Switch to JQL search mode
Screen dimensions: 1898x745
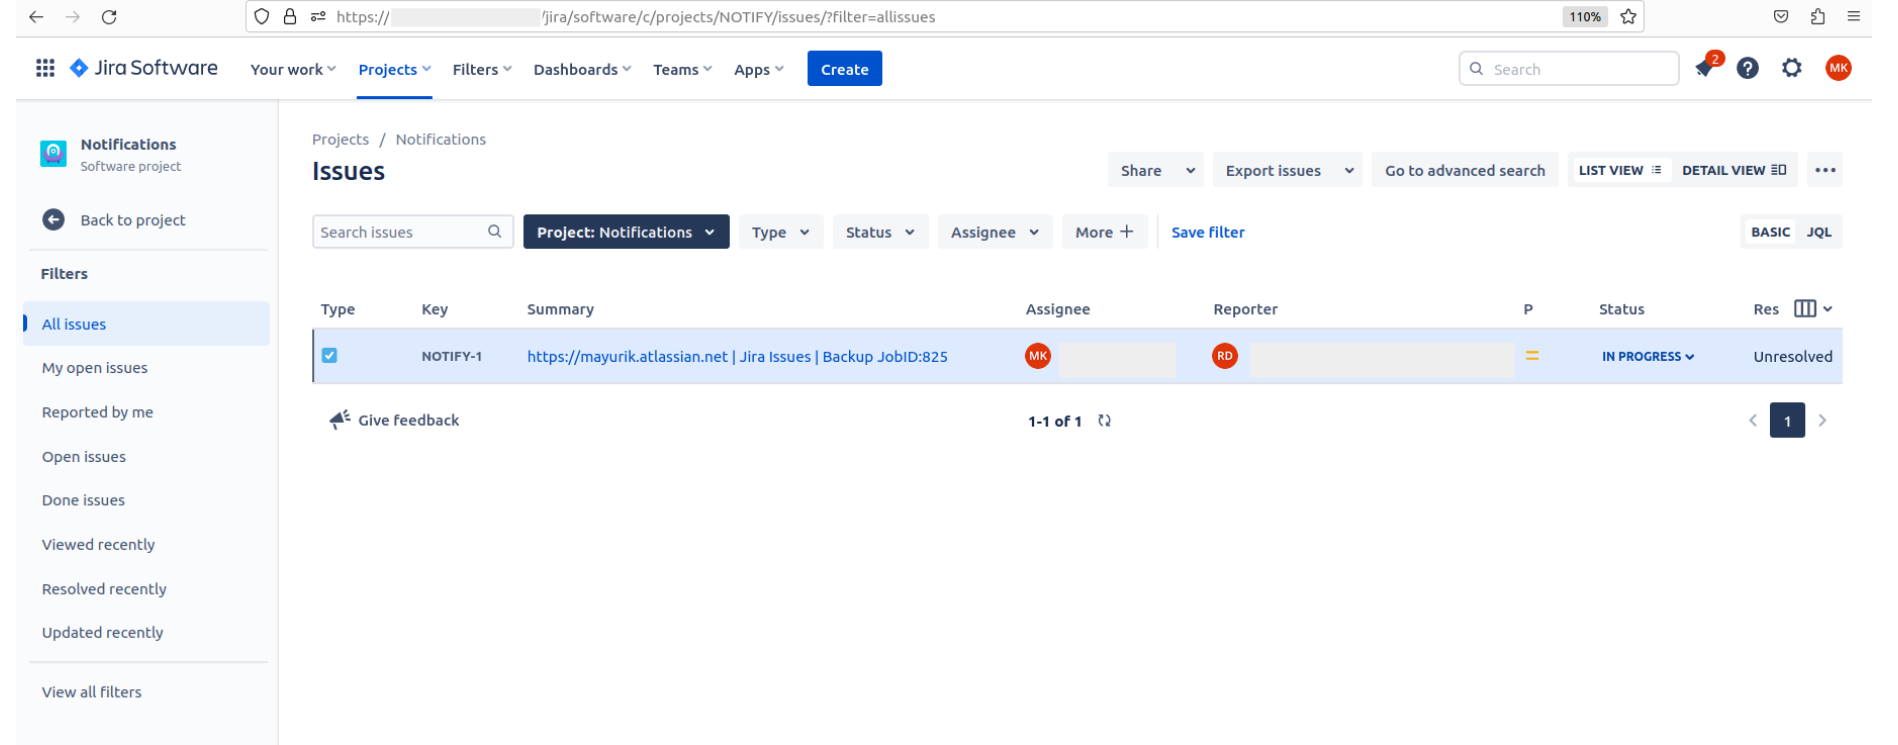[x=1818, y=232]
